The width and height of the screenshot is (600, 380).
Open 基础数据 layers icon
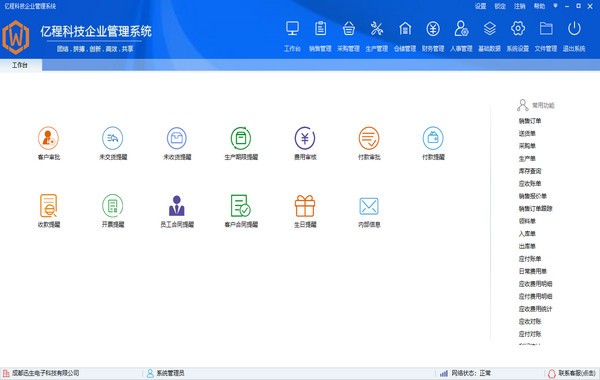(489, 29)
